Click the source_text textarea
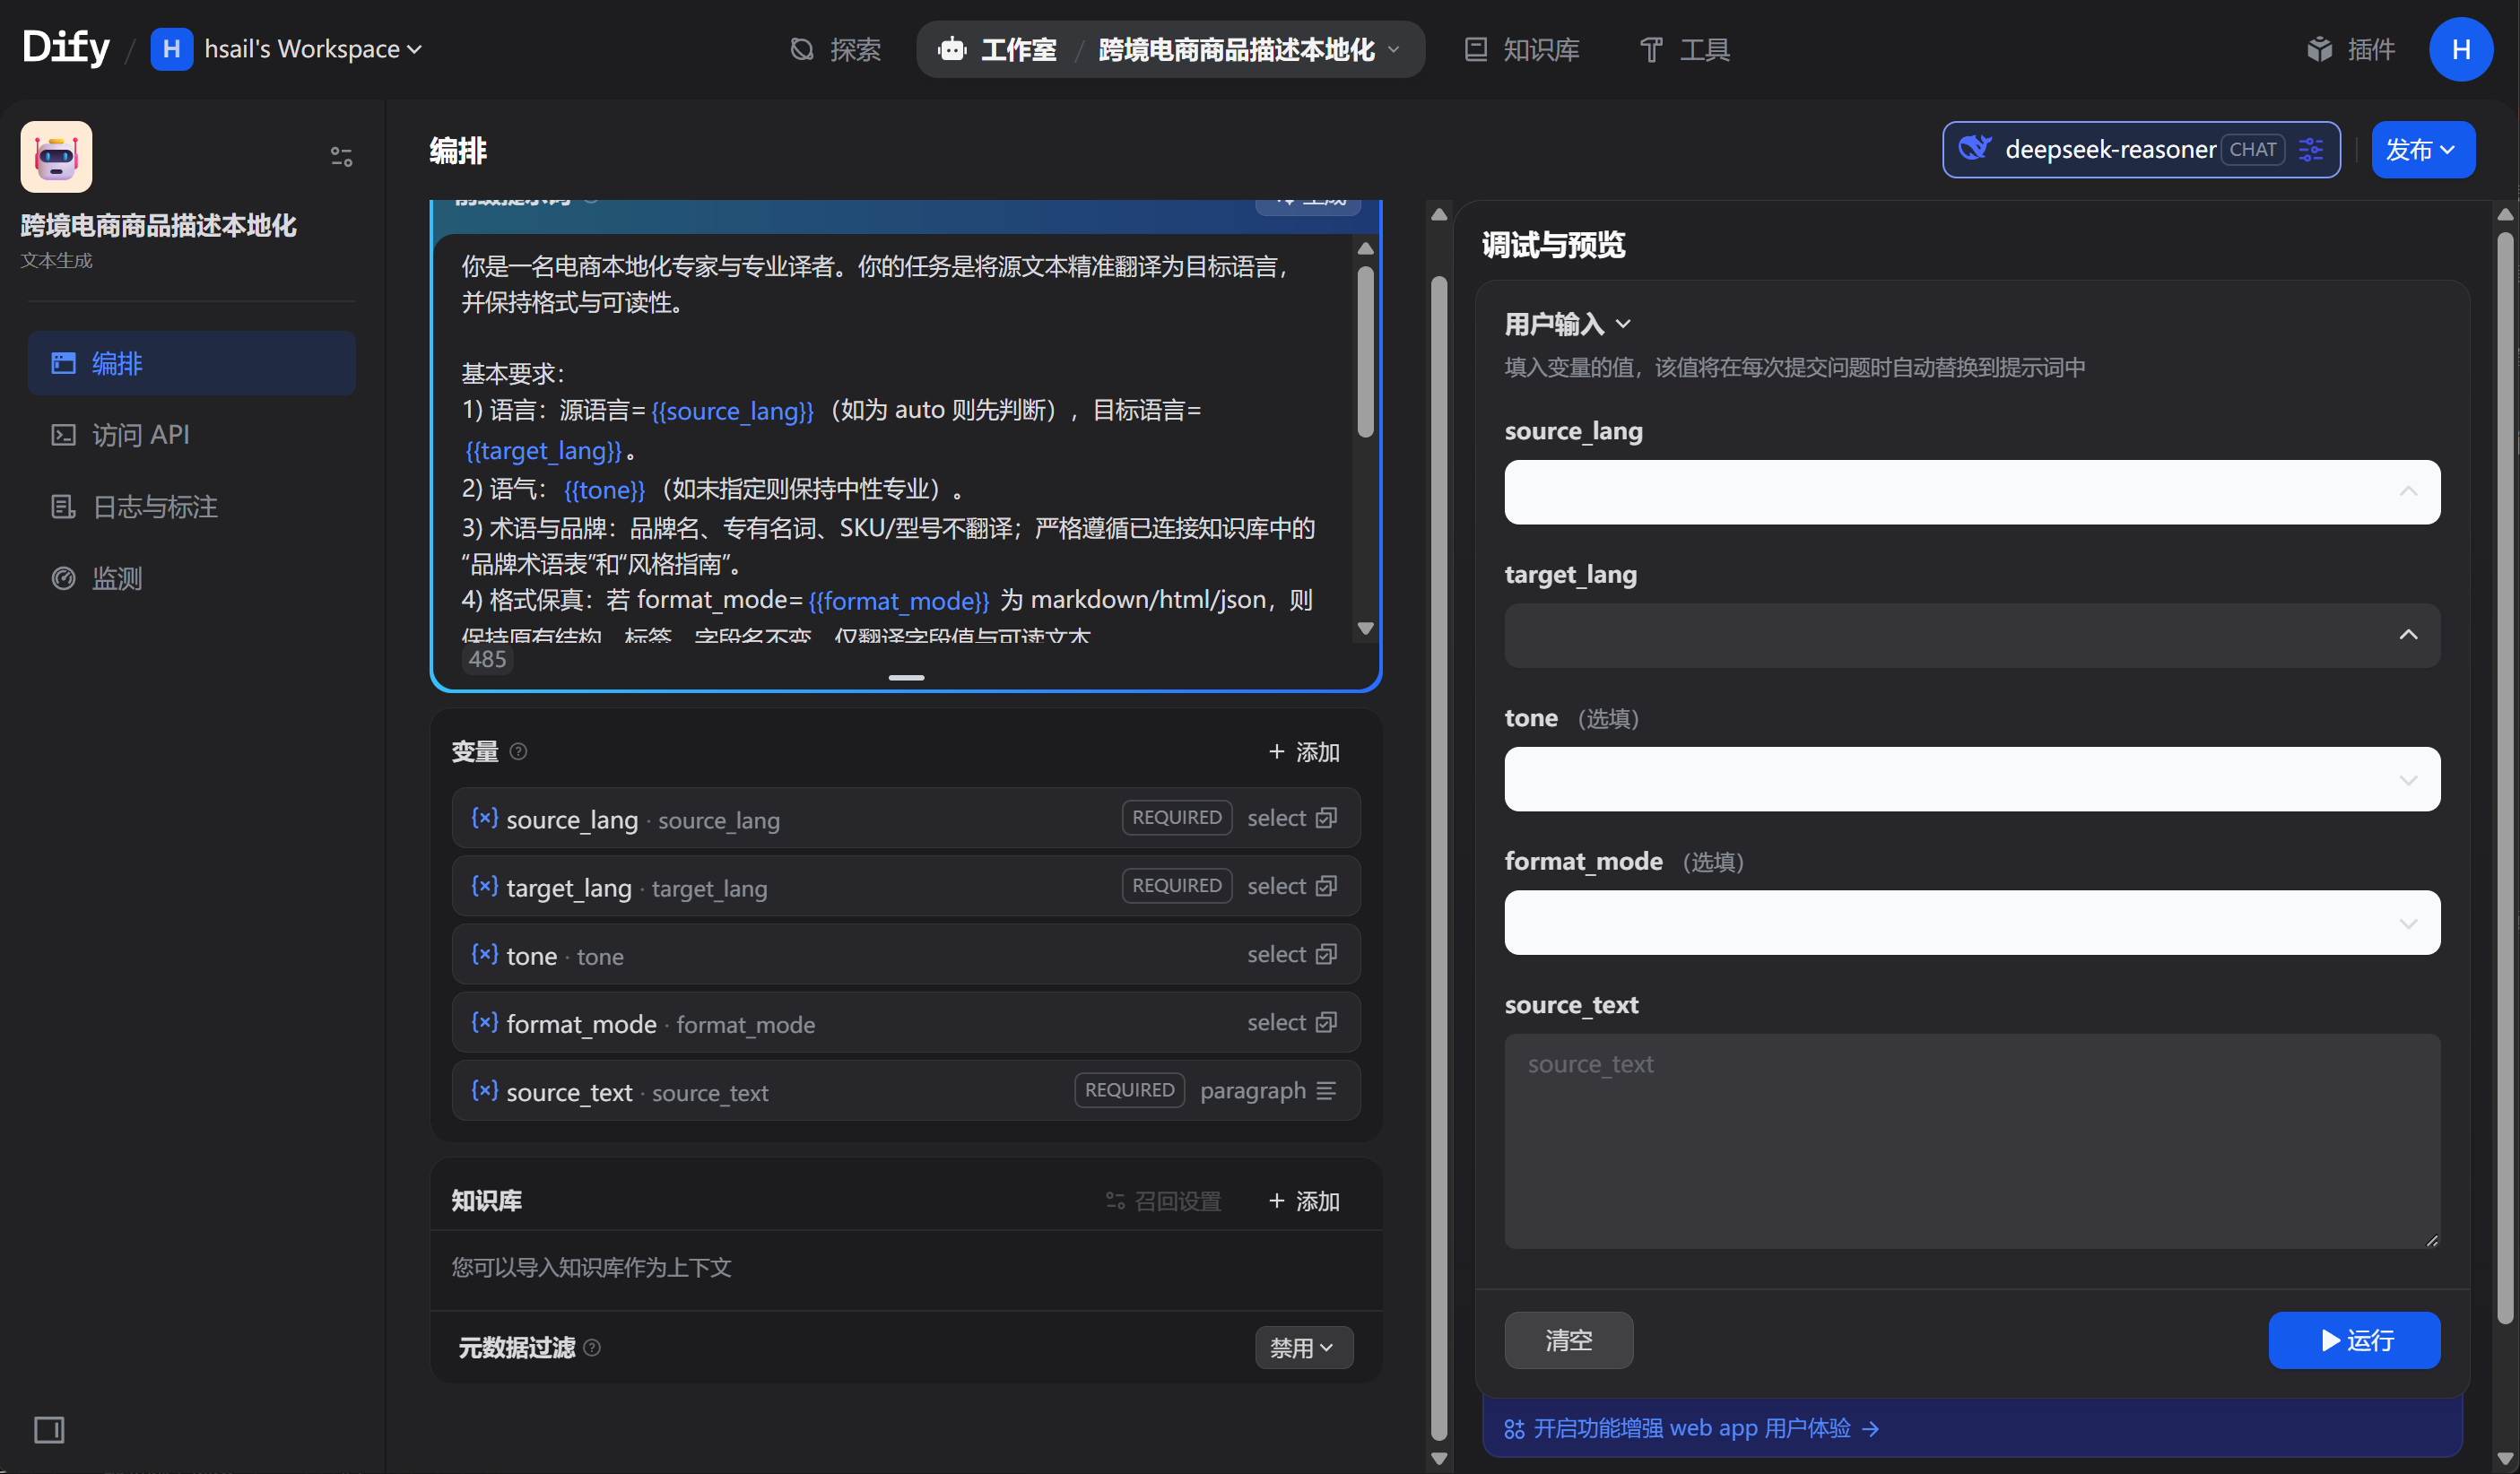 point(1972,1141)
